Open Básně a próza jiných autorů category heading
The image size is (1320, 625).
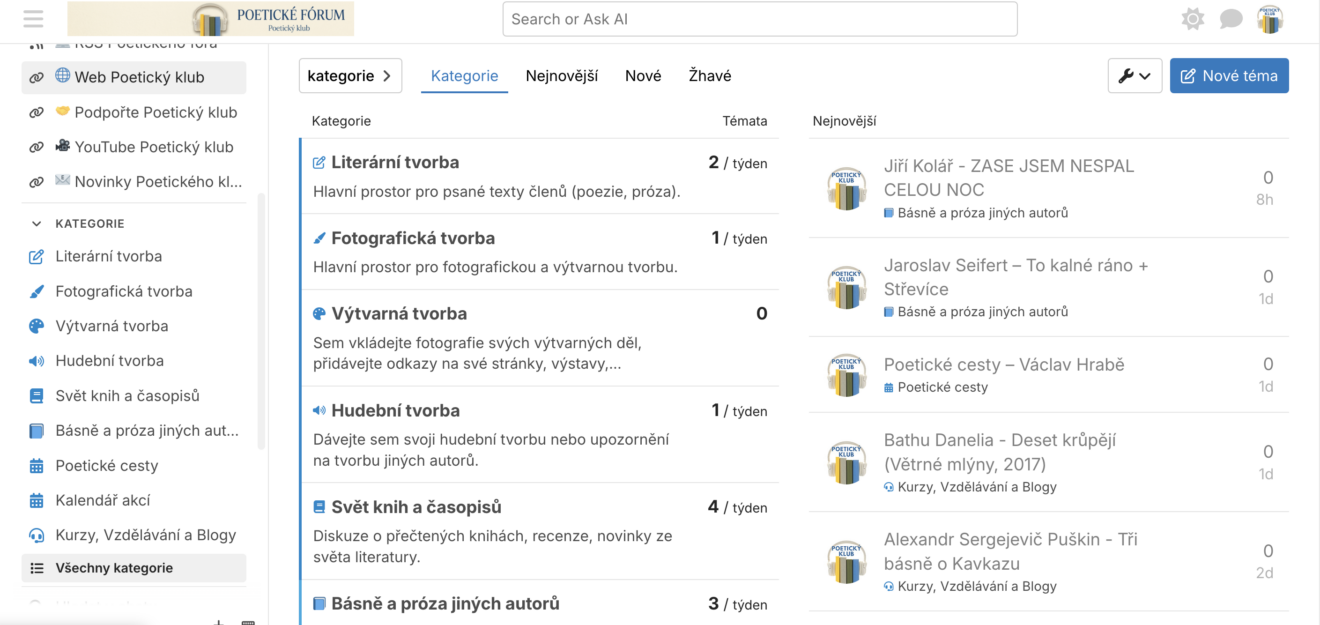pos(445,604)
